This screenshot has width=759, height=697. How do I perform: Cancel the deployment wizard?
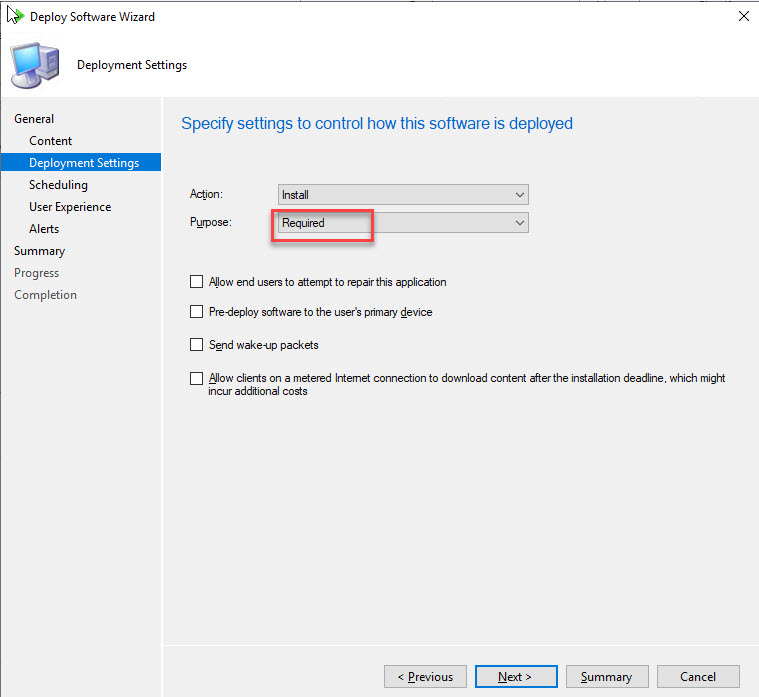(698, 677)
